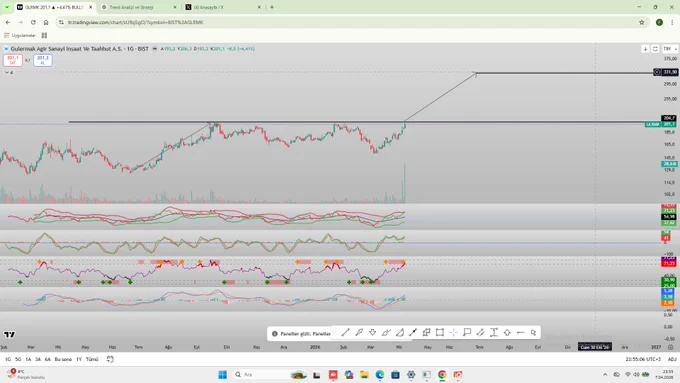Select the trend line drawing tool

click(346, 333)
